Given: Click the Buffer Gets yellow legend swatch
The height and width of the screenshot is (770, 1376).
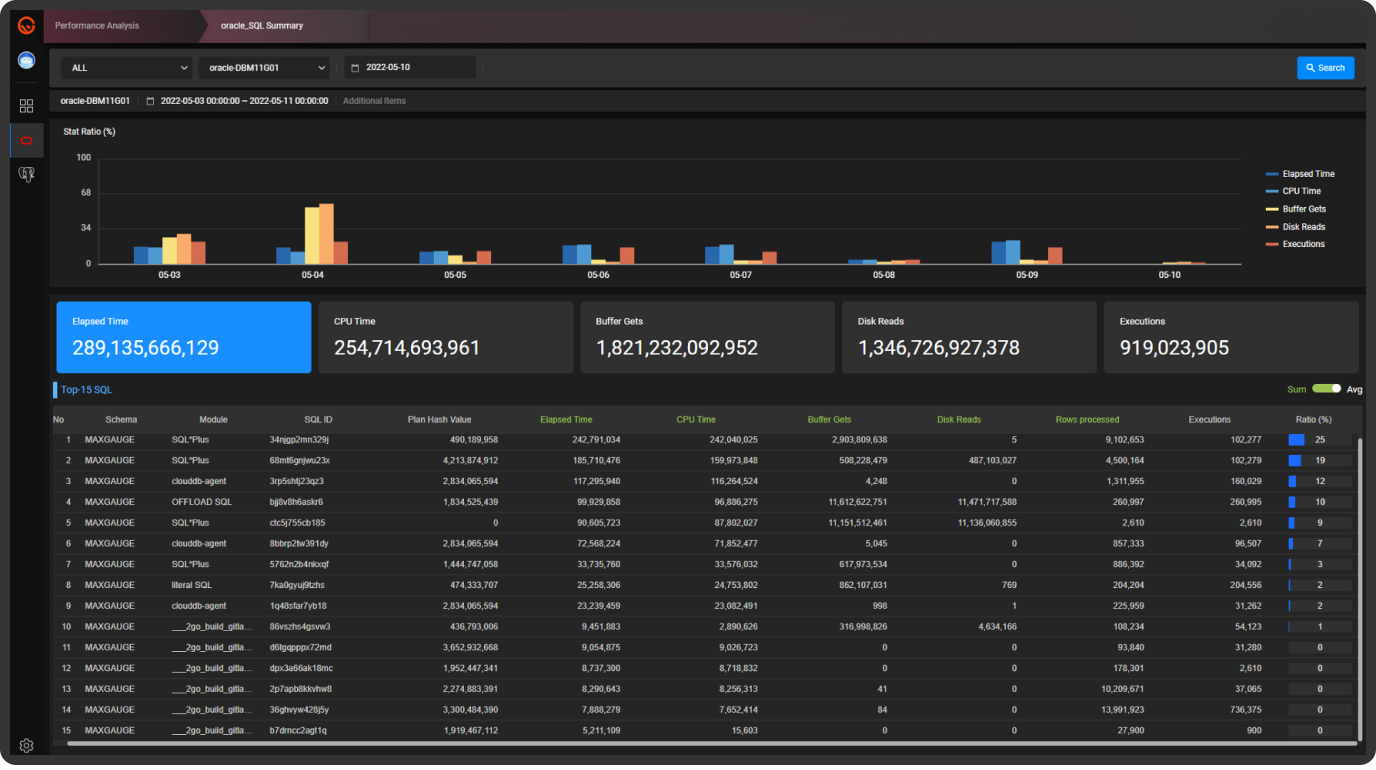Looking at the screenshot, I should pos(1272,209).
